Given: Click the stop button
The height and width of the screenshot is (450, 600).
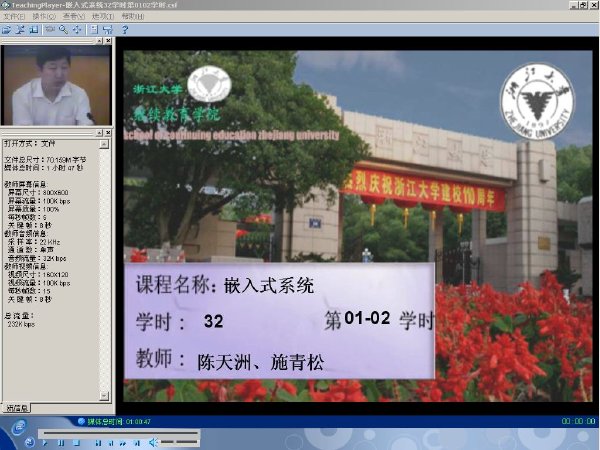Looking at the screenshot, I should pyautogui.click(x=76, y=443).
